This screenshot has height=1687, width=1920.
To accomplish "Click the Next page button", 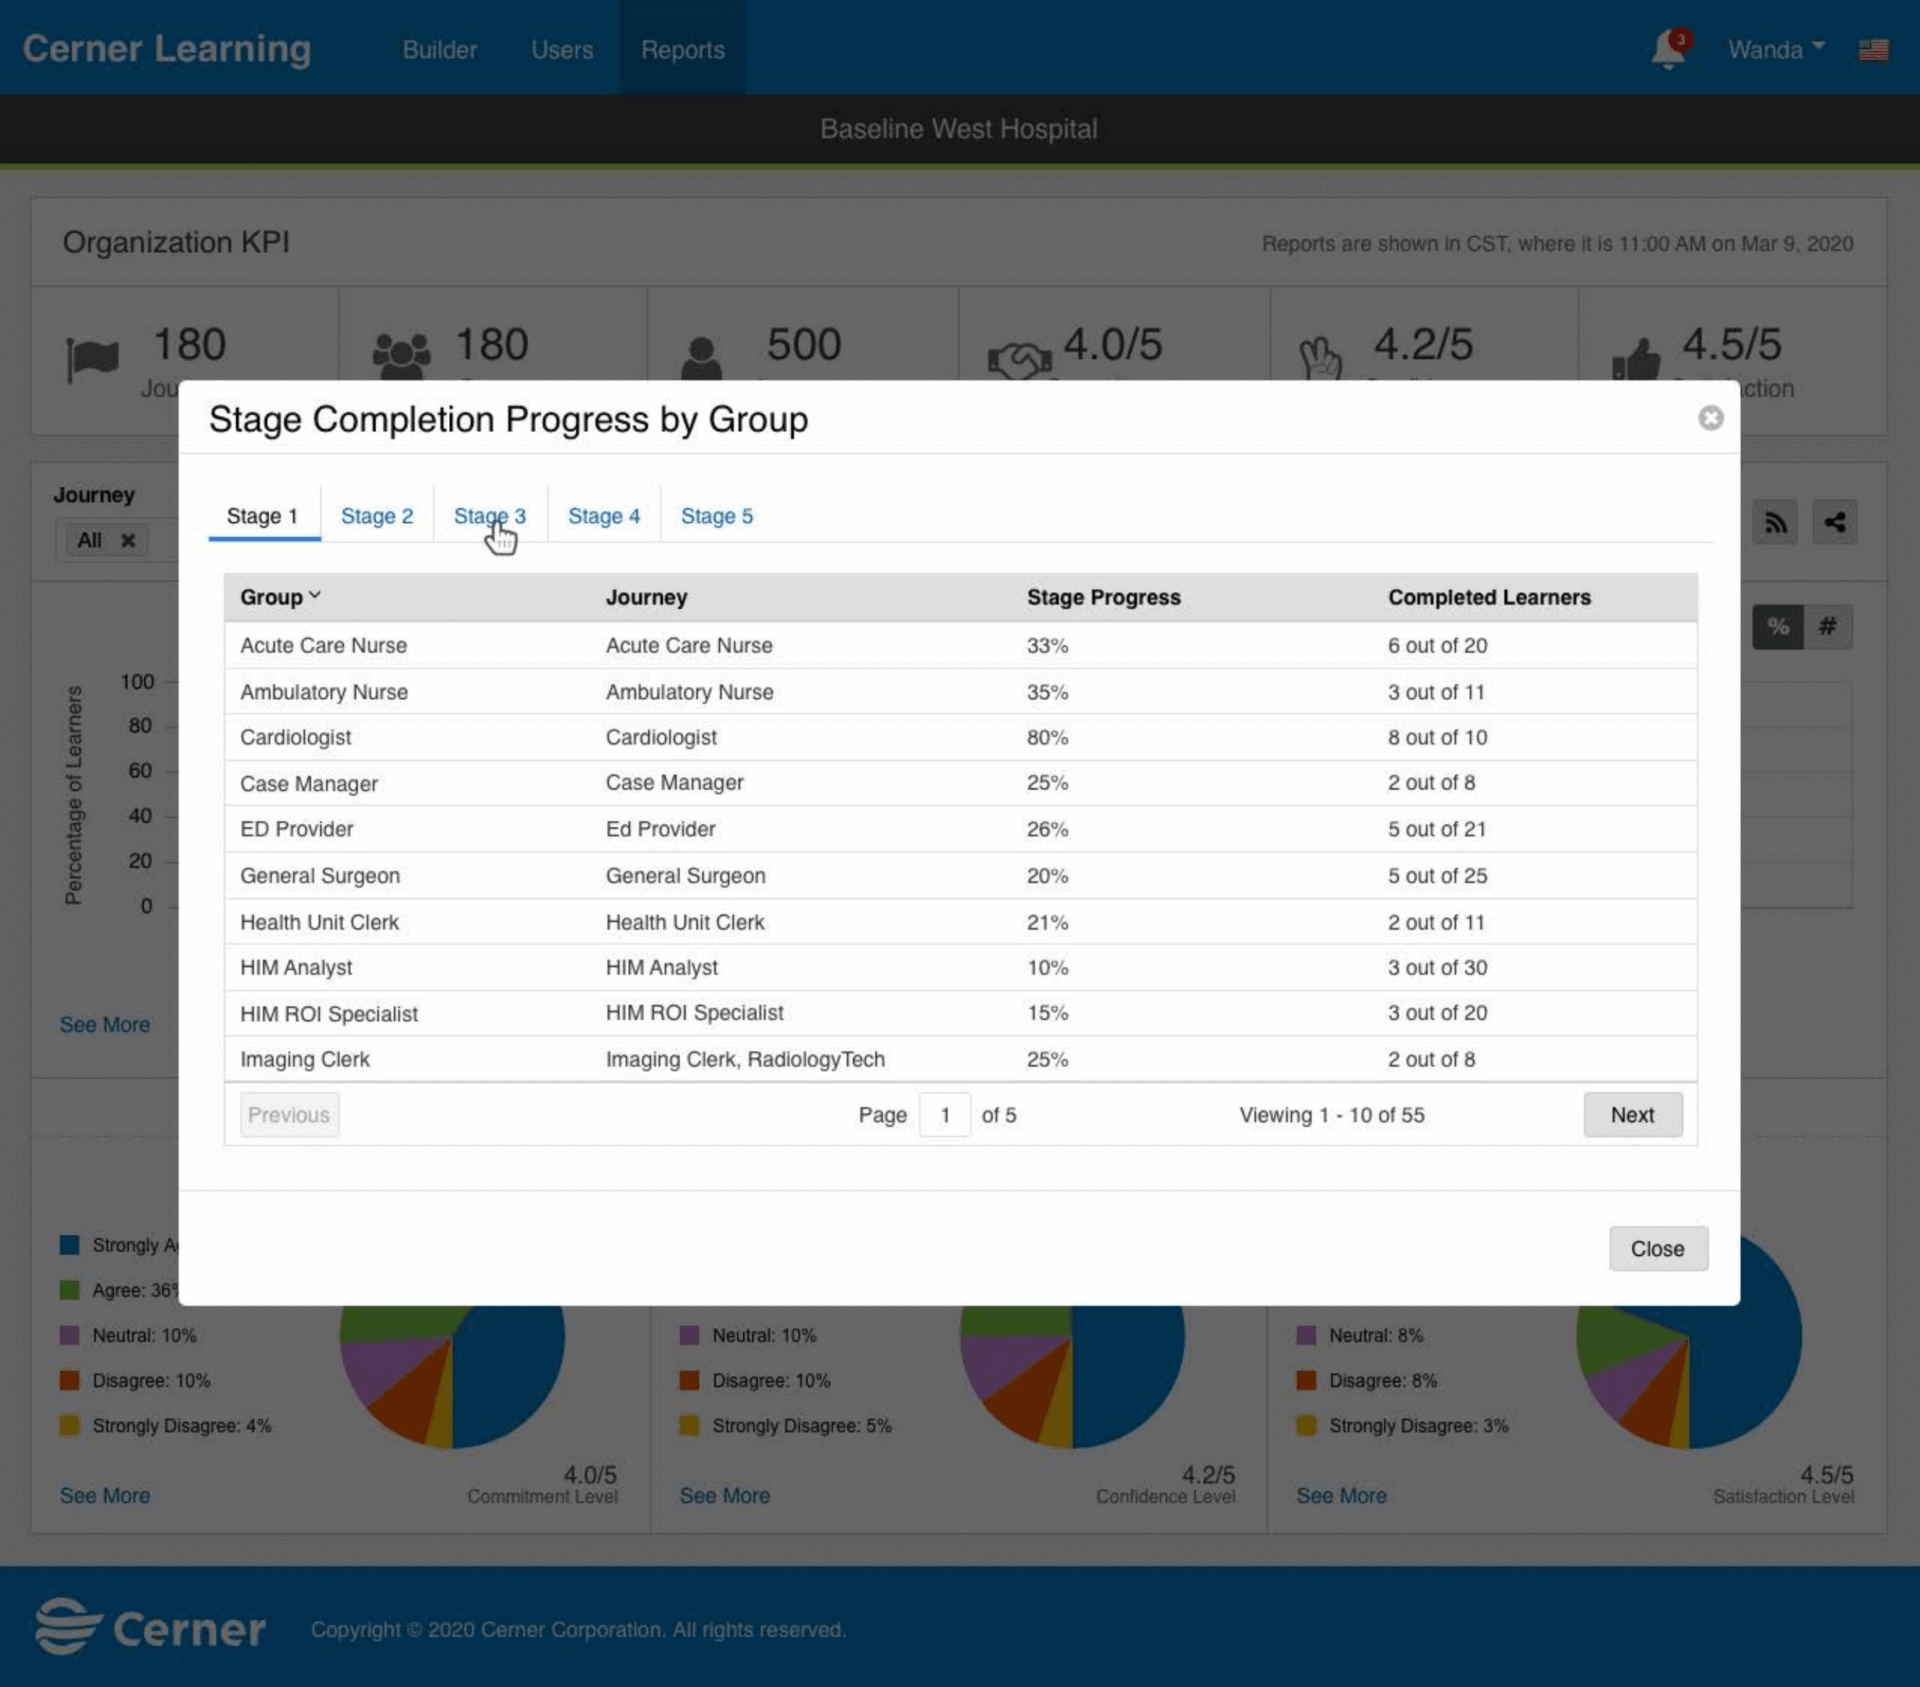I will pos(1632,1115).
